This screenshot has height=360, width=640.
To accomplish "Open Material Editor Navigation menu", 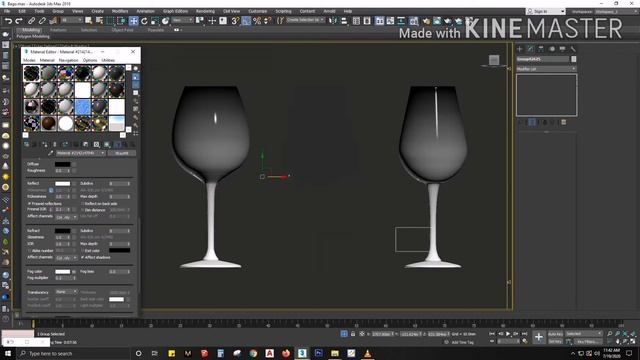I will (x=68, y=60).
